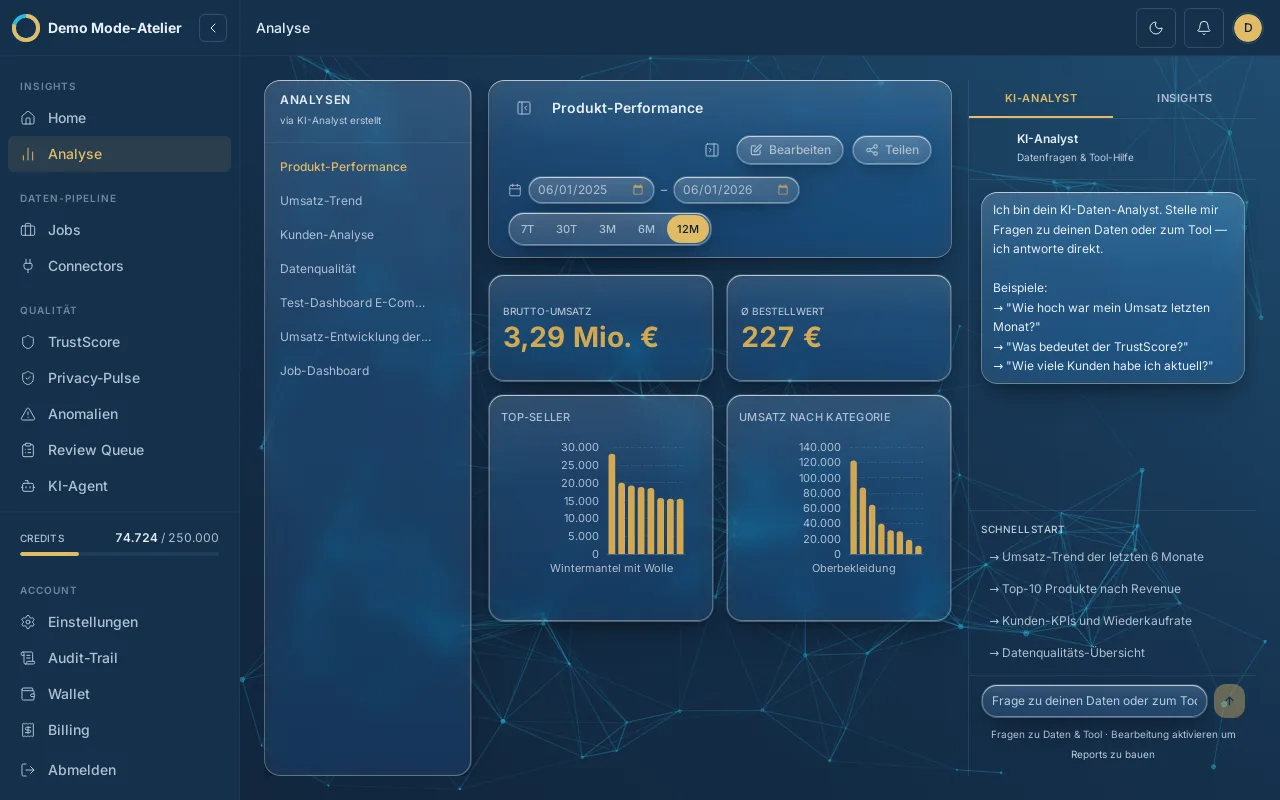Click Abmelden to log out
The width and height of the screenshot is (1280, 800).
[119, 770]
